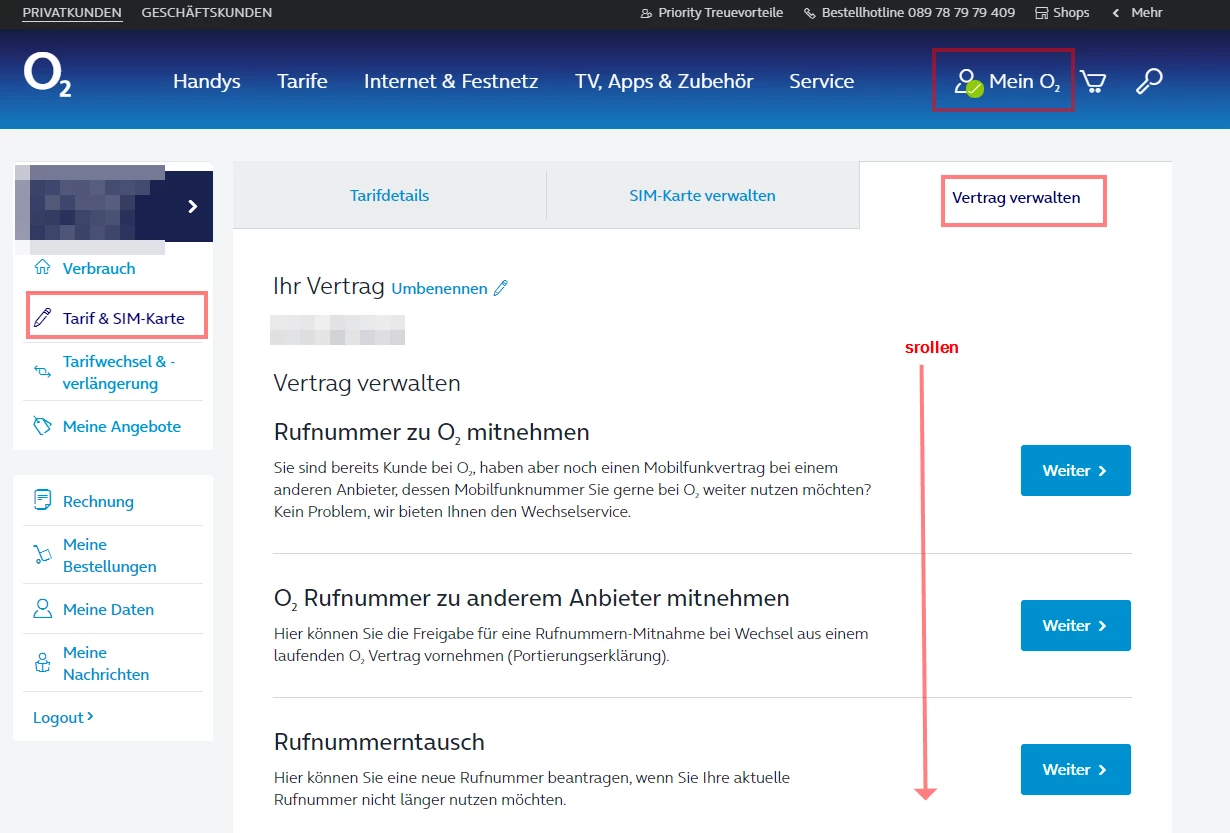1230x833 pixels.
Task: Click the Shops text link
Action: (x=1071, y=13)
